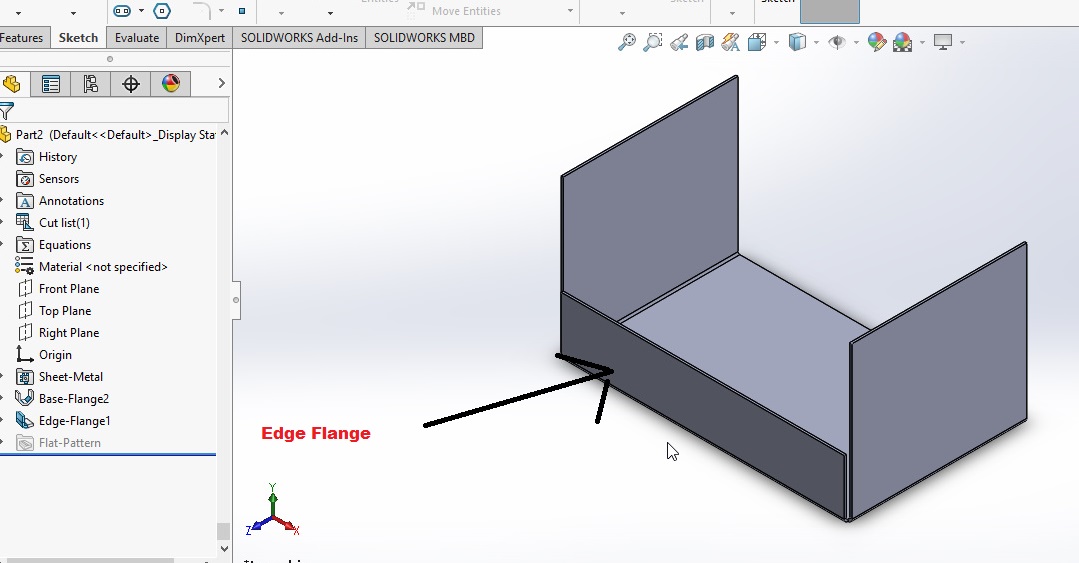Click the Base-Flange2 feature icon
The width and height of the screenshot is (1079, 563).
click(x=25, y=399)
